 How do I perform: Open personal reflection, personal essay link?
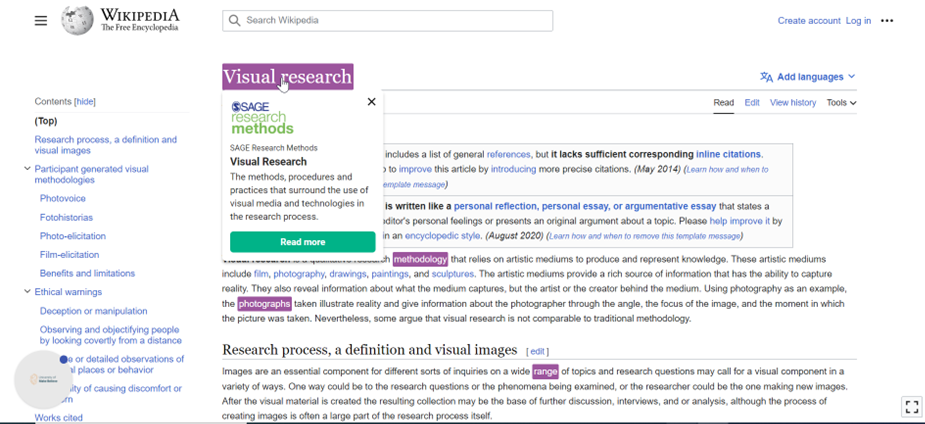point(585,206)
